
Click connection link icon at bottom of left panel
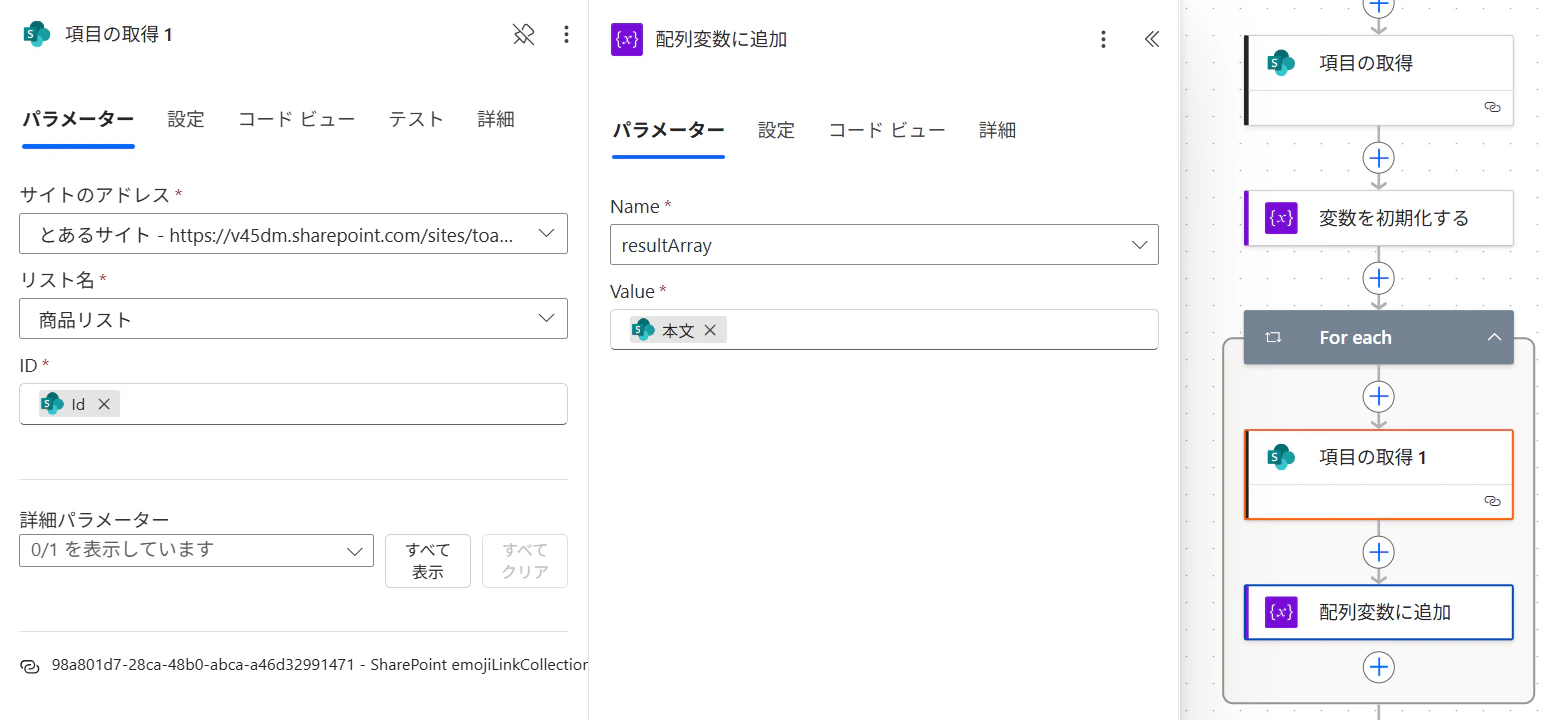(29, 665)
